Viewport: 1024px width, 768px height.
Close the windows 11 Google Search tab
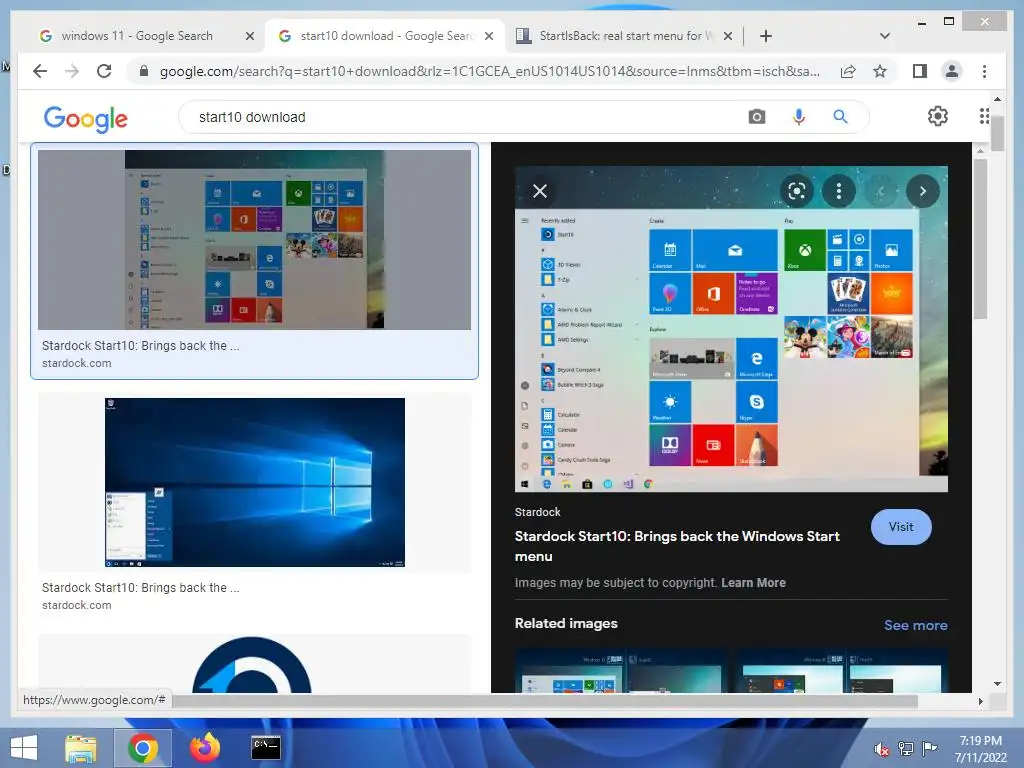[249, 36]
